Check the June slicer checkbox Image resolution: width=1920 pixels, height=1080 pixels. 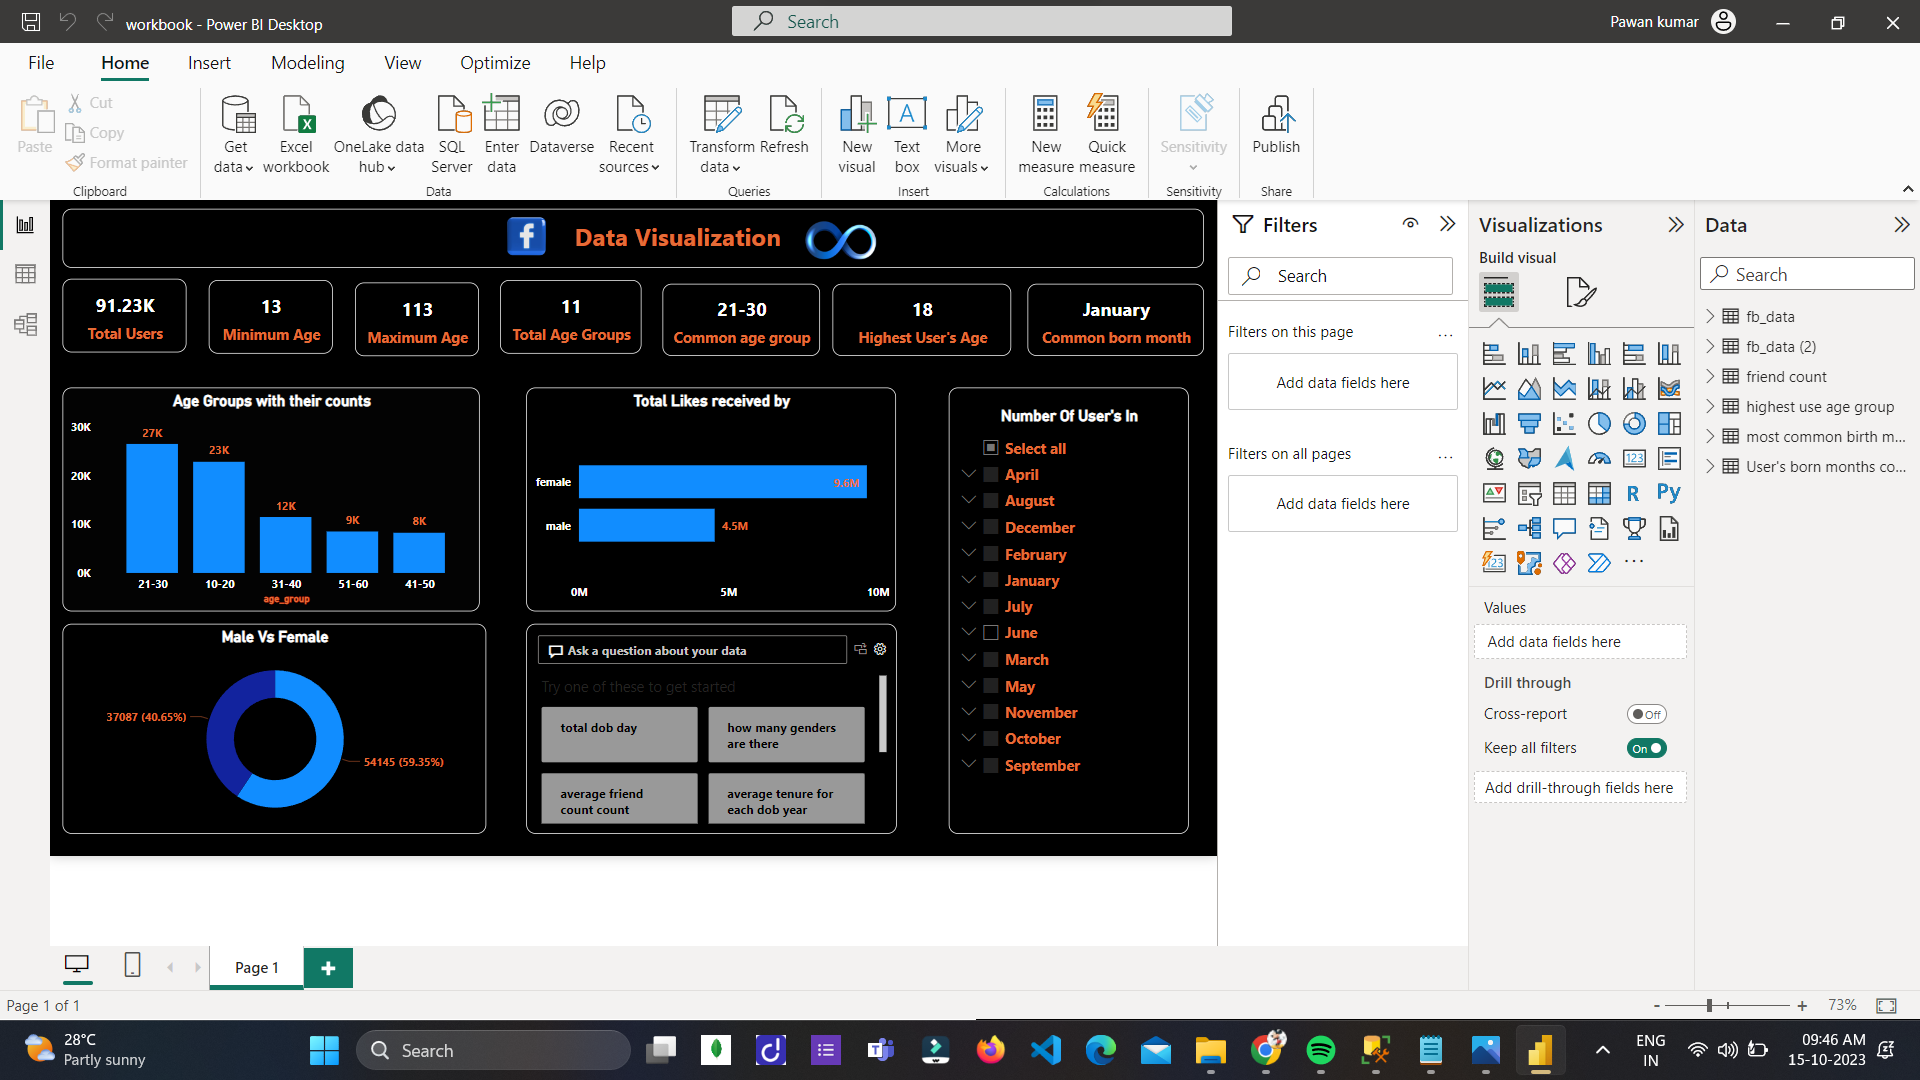pos(991,633)
